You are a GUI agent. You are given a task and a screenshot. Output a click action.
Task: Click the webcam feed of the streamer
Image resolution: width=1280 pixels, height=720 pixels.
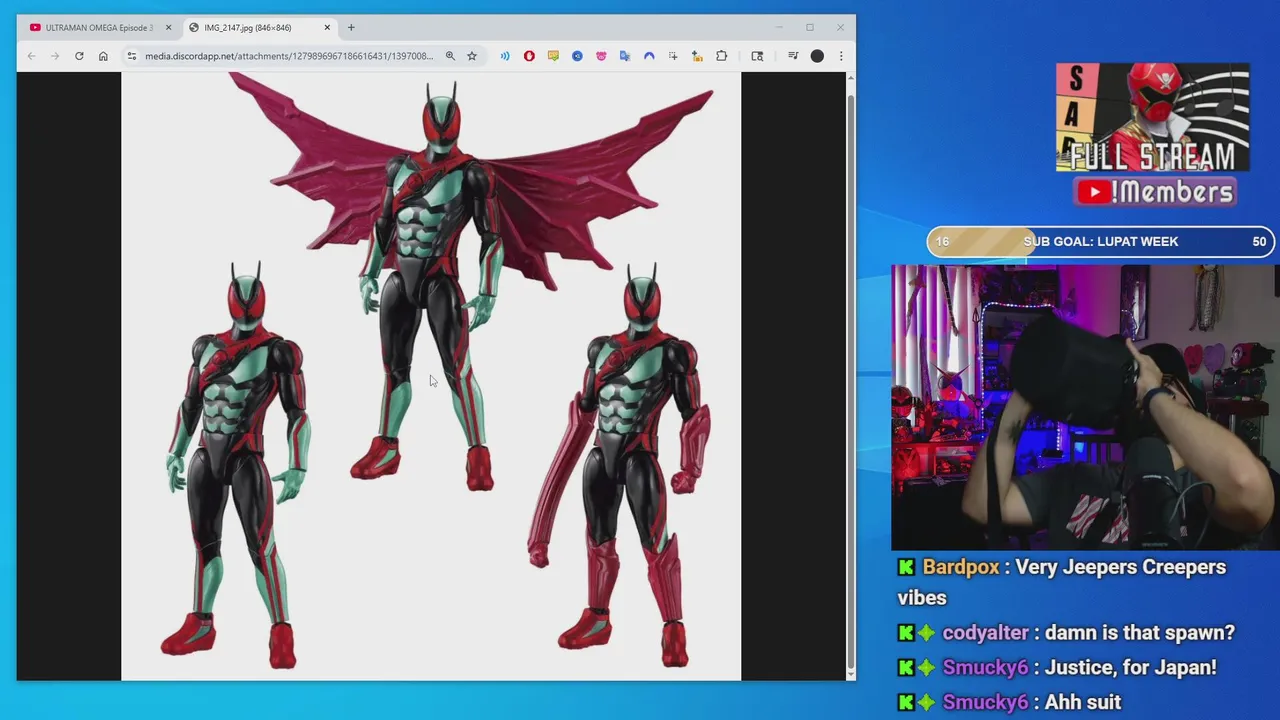[1085, 407]
